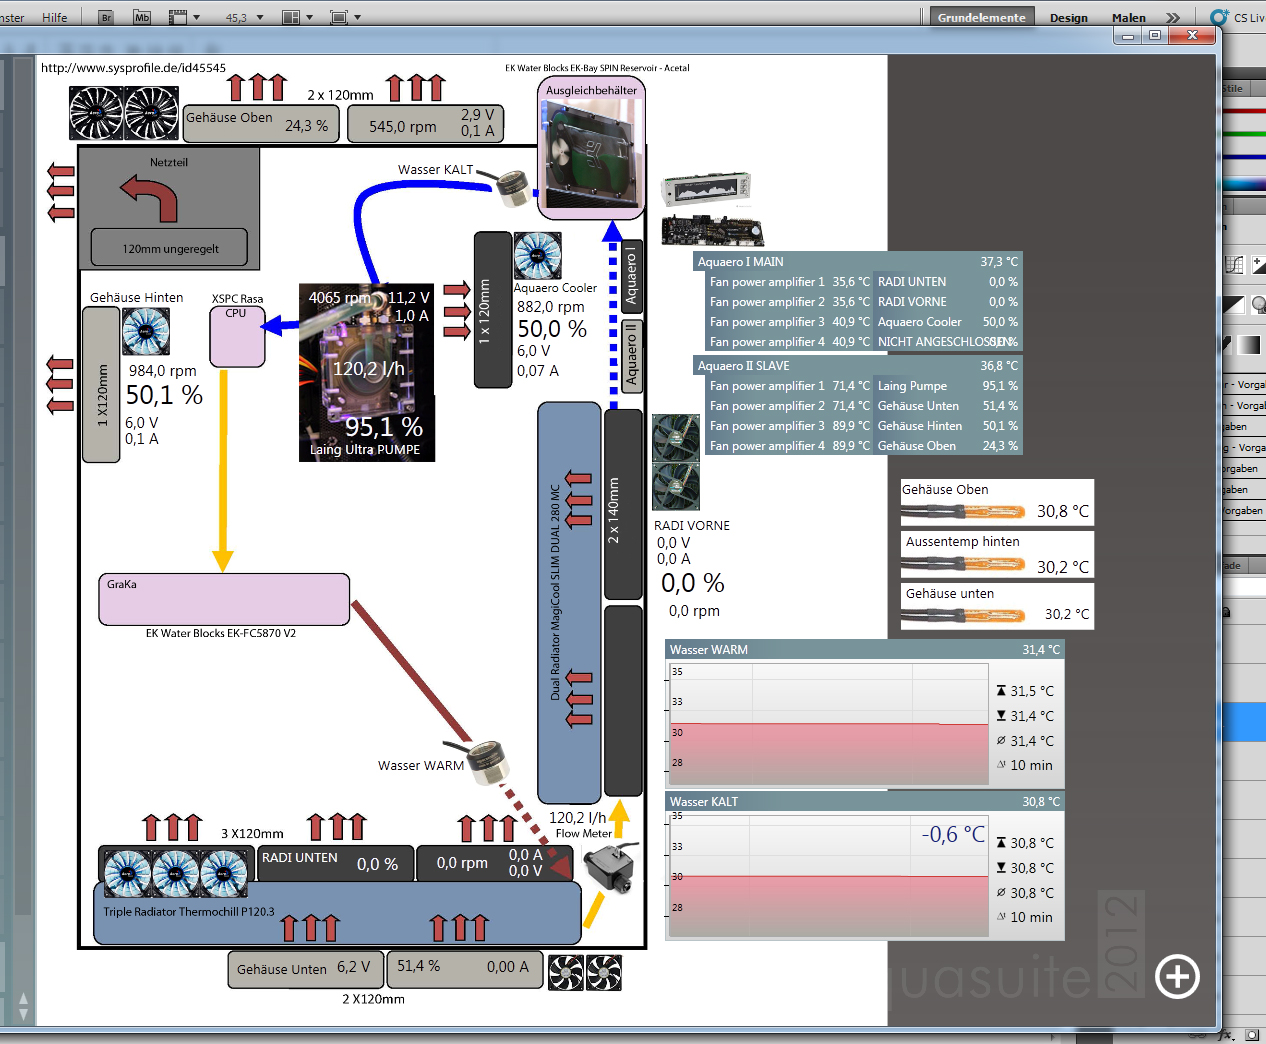Click the Grundelemente workspace button
Image resolution: width=1266 pixels, height=1044 pixels.
coord(981,18)
